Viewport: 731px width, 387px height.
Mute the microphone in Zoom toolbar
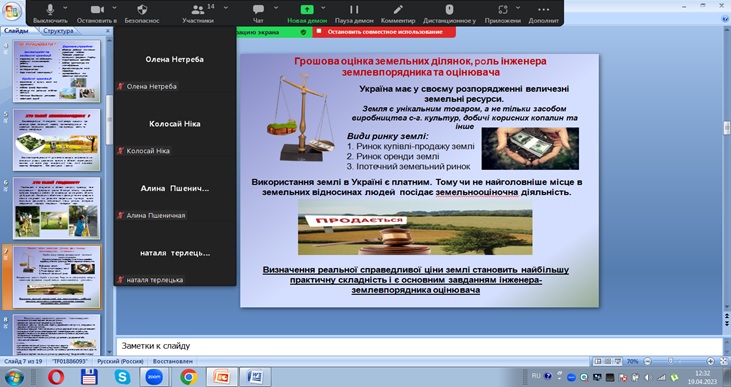(x=50, y=9)
